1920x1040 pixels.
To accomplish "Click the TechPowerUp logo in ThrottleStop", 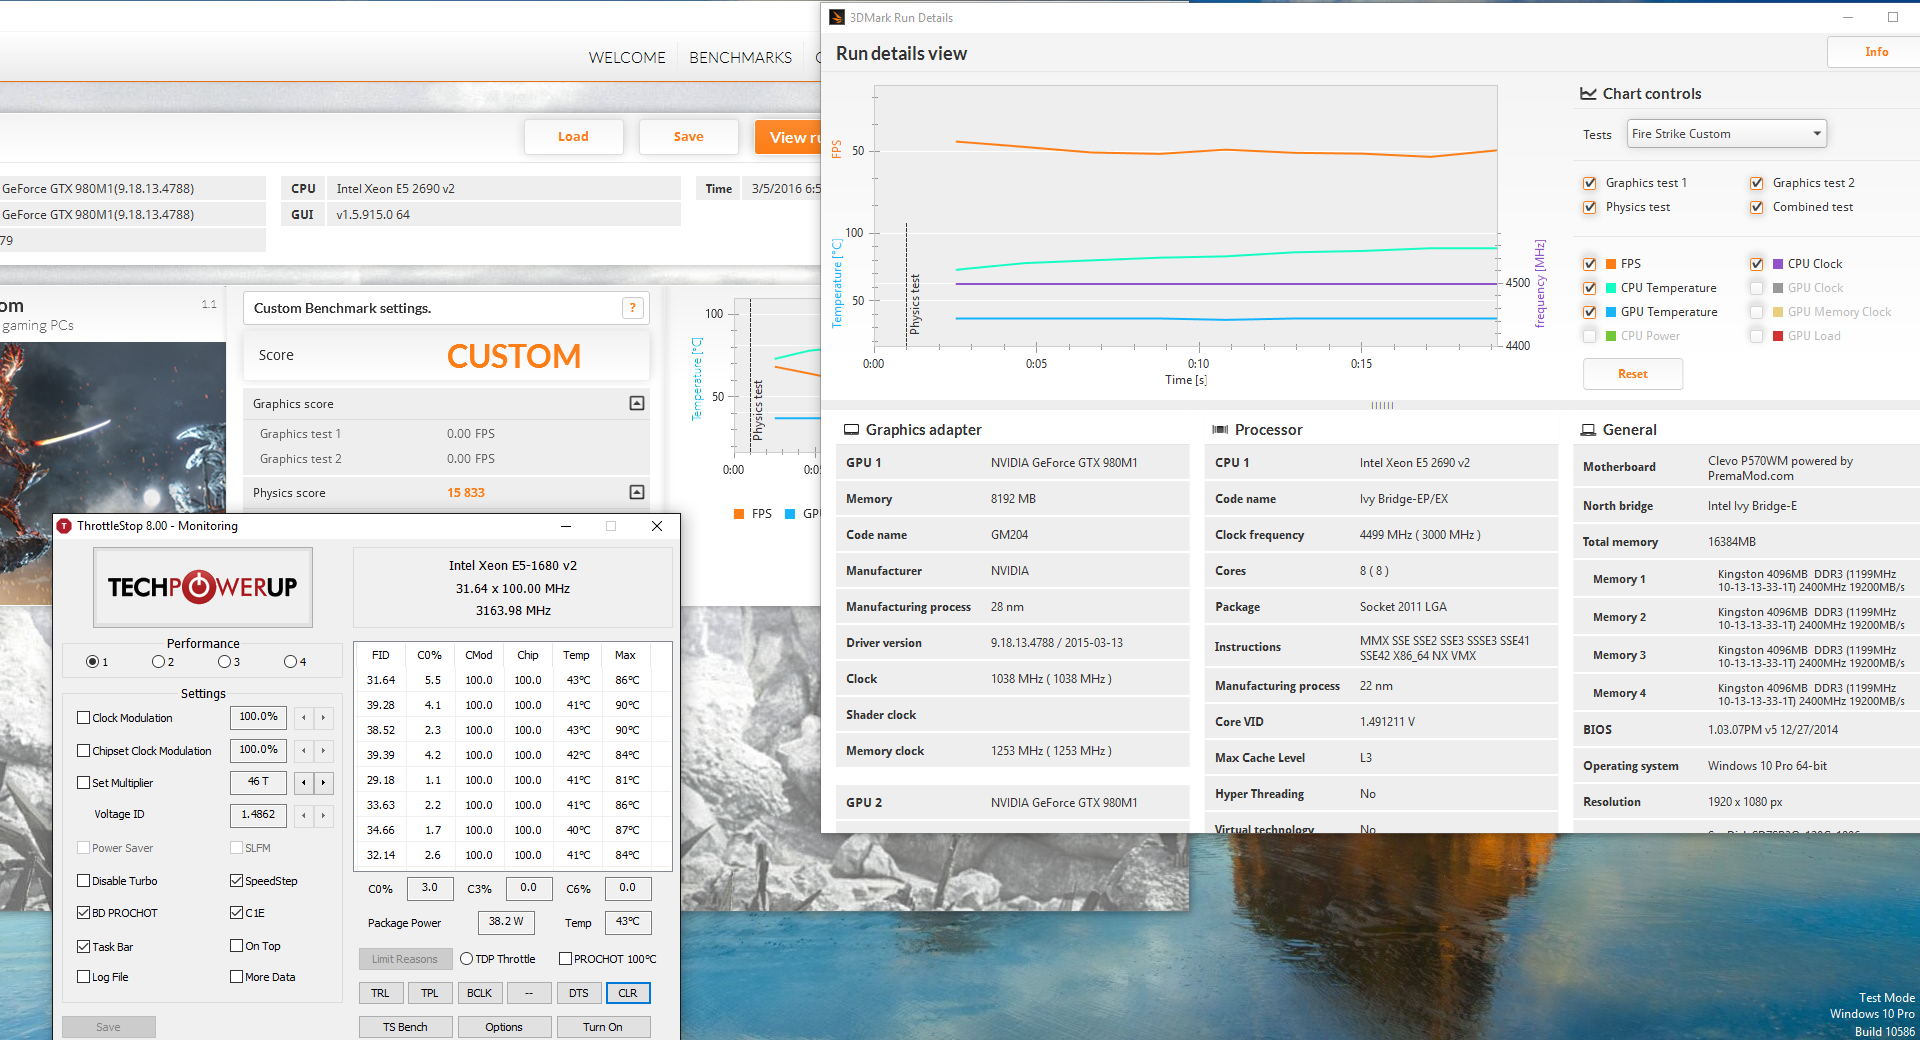I will (x=203, y=587).
